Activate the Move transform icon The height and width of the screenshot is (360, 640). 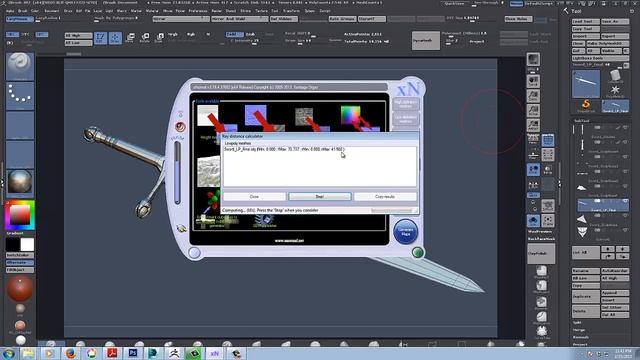(x=130, y=38)
